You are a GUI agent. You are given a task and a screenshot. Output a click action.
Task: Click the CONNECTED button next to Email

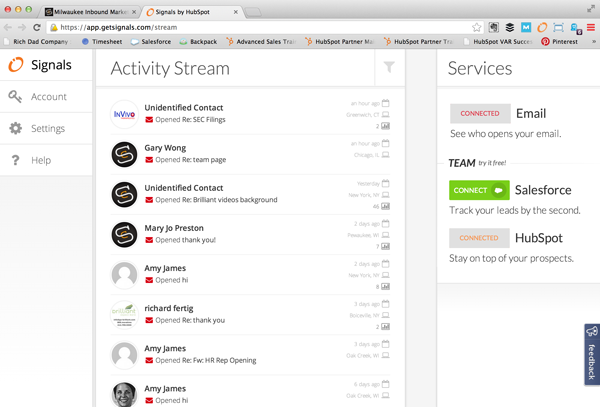click(x=480, y=114)
